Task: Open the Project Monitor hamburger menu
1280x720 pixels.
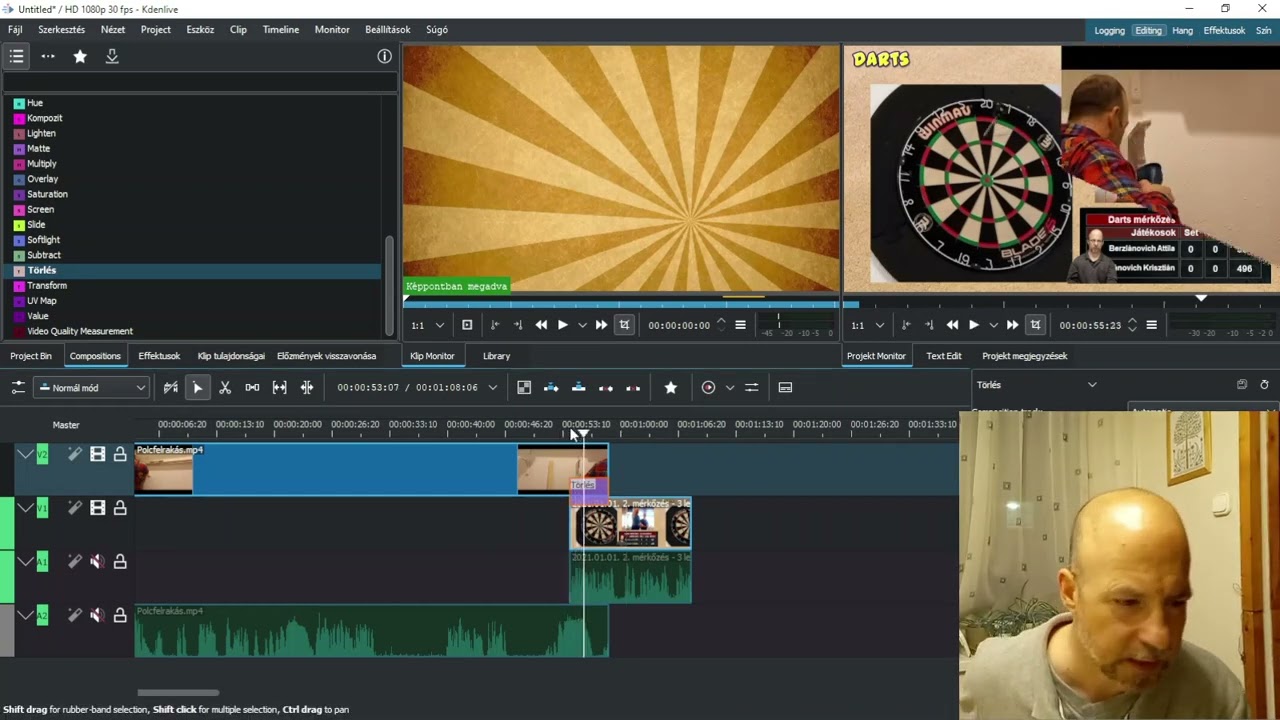Action: click(1151, 325)
